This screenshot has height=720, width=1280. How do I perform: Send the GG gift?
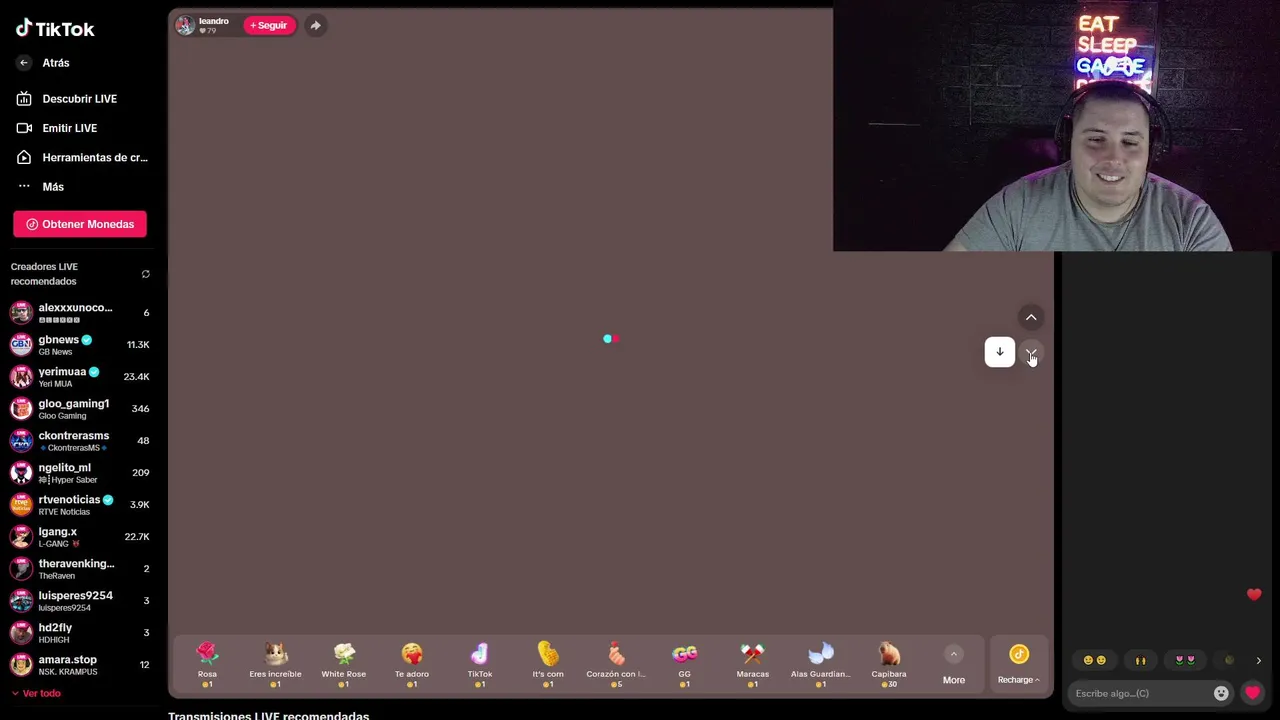click(684, 665)
